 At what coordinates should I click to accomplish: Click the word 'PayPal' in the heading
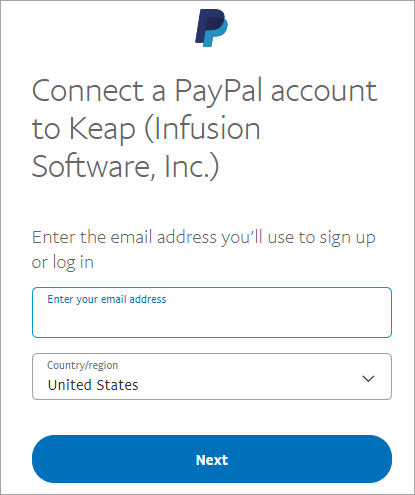tap(219, 91)
